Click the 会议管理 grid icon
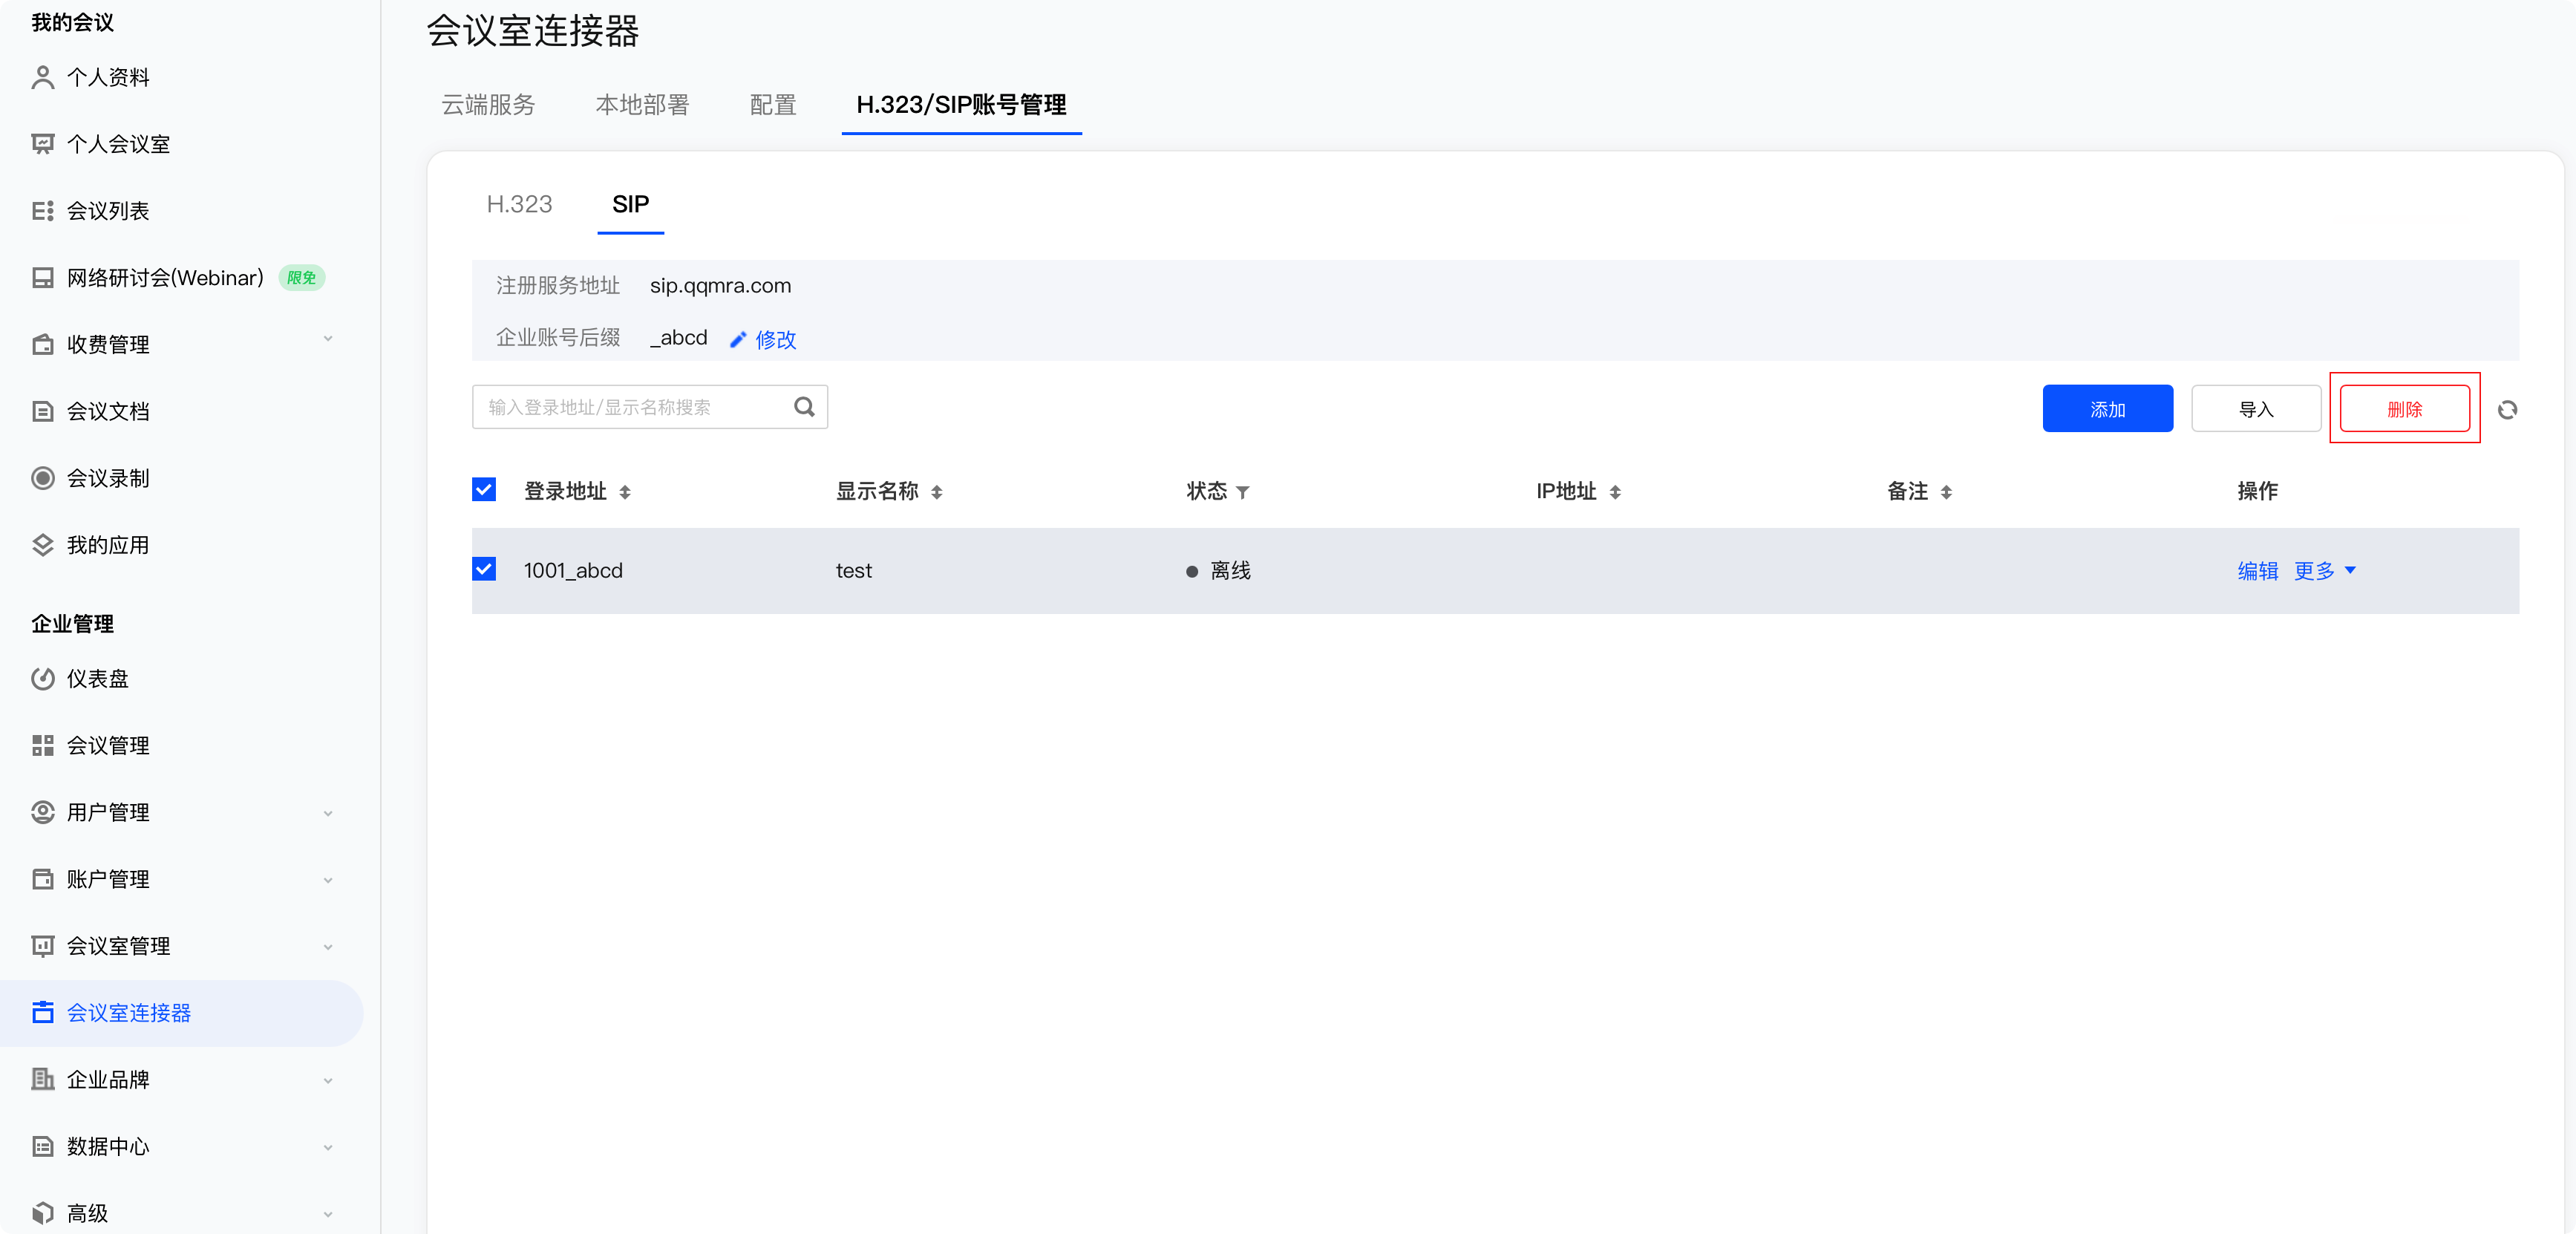The height and width of the screenshot is (1234, 2576). 42,746
